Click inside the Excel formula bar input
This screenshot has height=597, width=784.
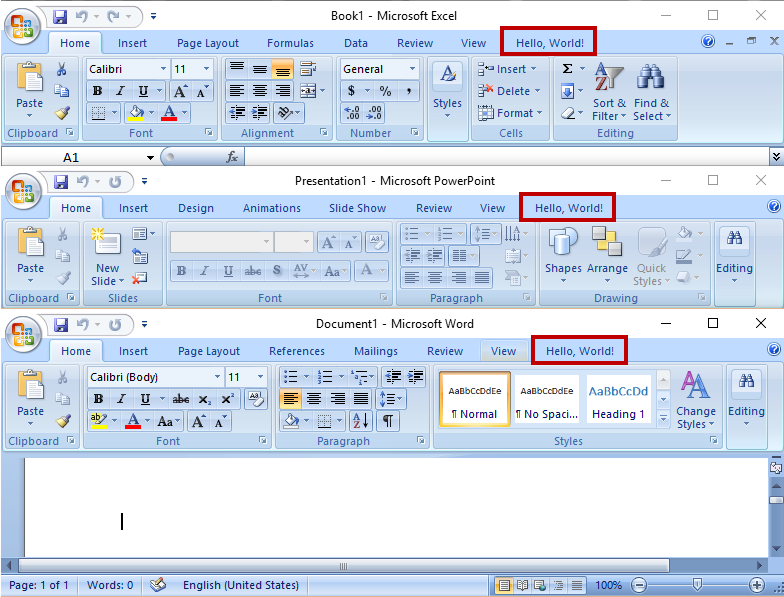(506, 158)
